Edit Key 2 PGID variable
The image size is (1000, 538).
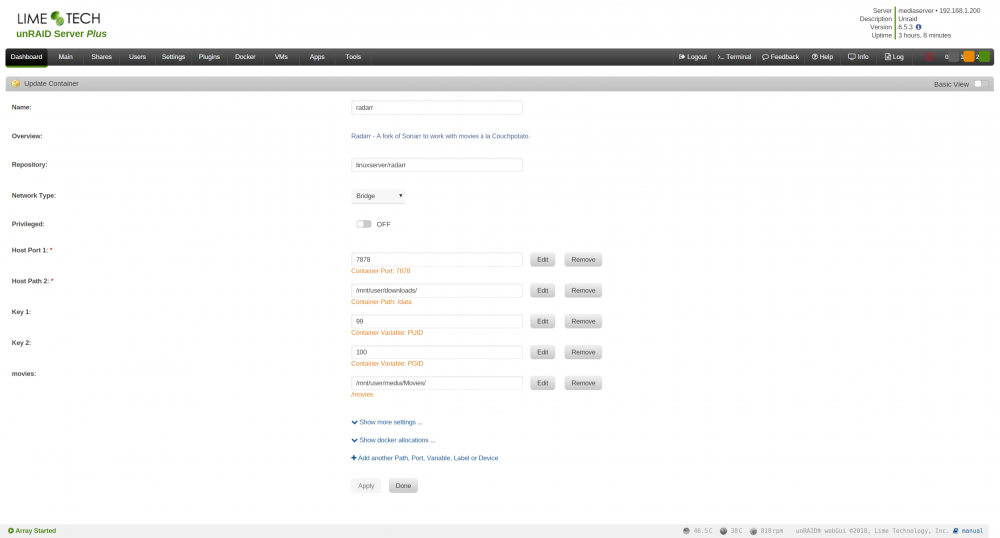(x=543, y=352)
